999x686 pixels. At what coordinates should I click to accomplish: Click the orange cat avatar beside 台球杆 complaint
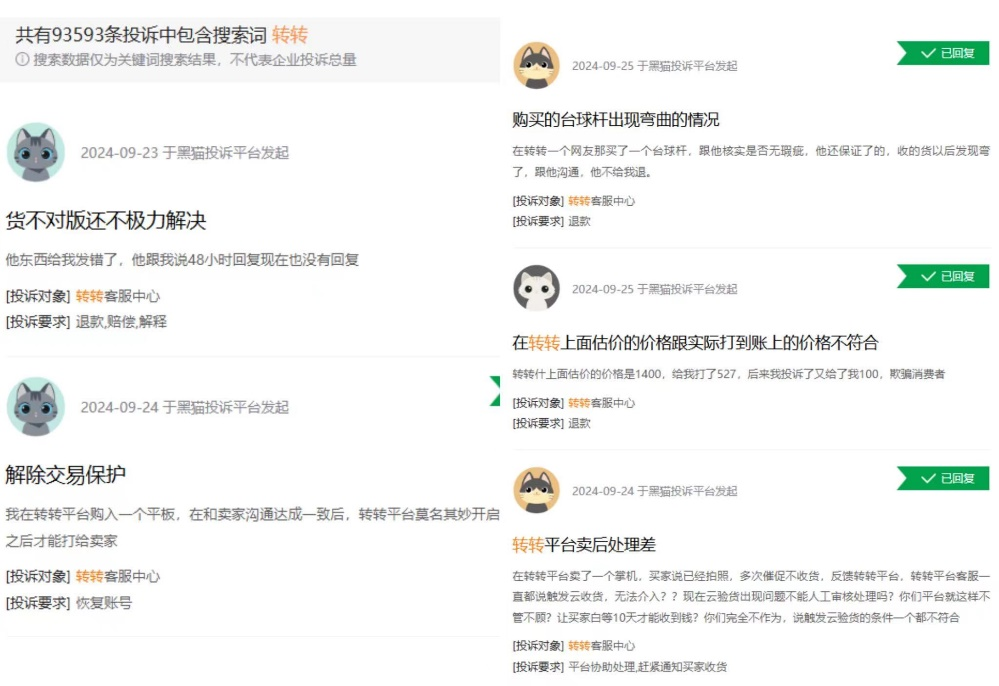[x=536, y=65]
